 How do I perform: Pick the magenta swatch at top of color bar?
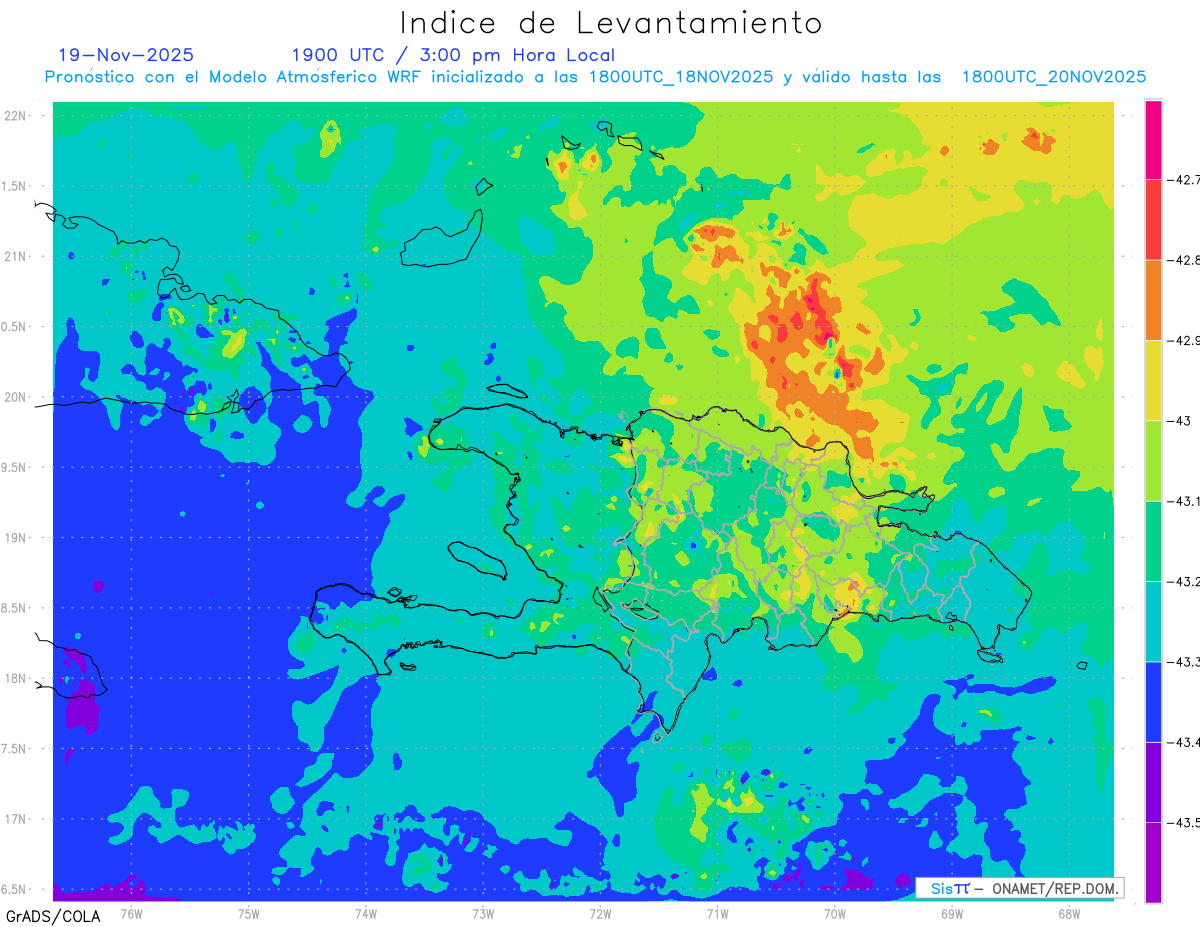click(1153, 140)
